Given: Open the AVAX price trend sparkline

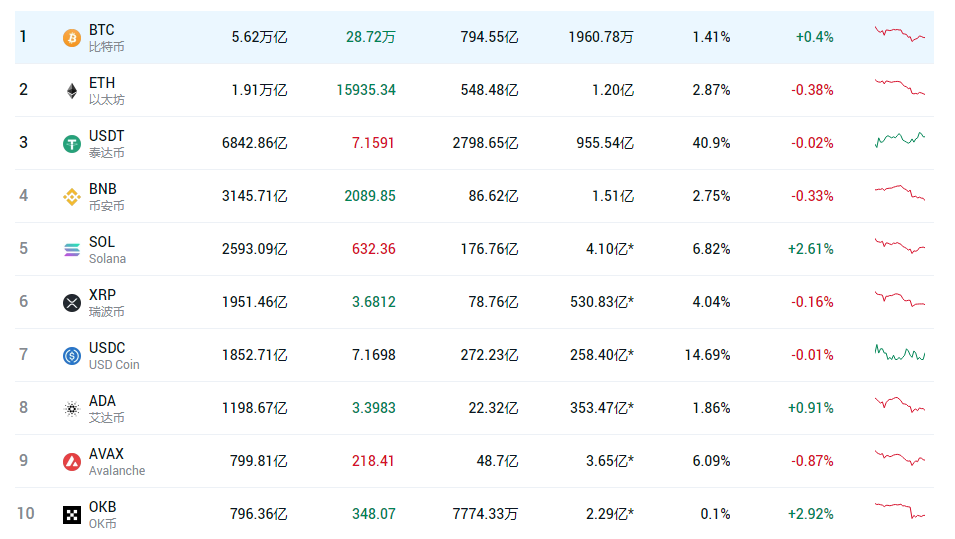Looking at the screenshot, I should point(900,457).
